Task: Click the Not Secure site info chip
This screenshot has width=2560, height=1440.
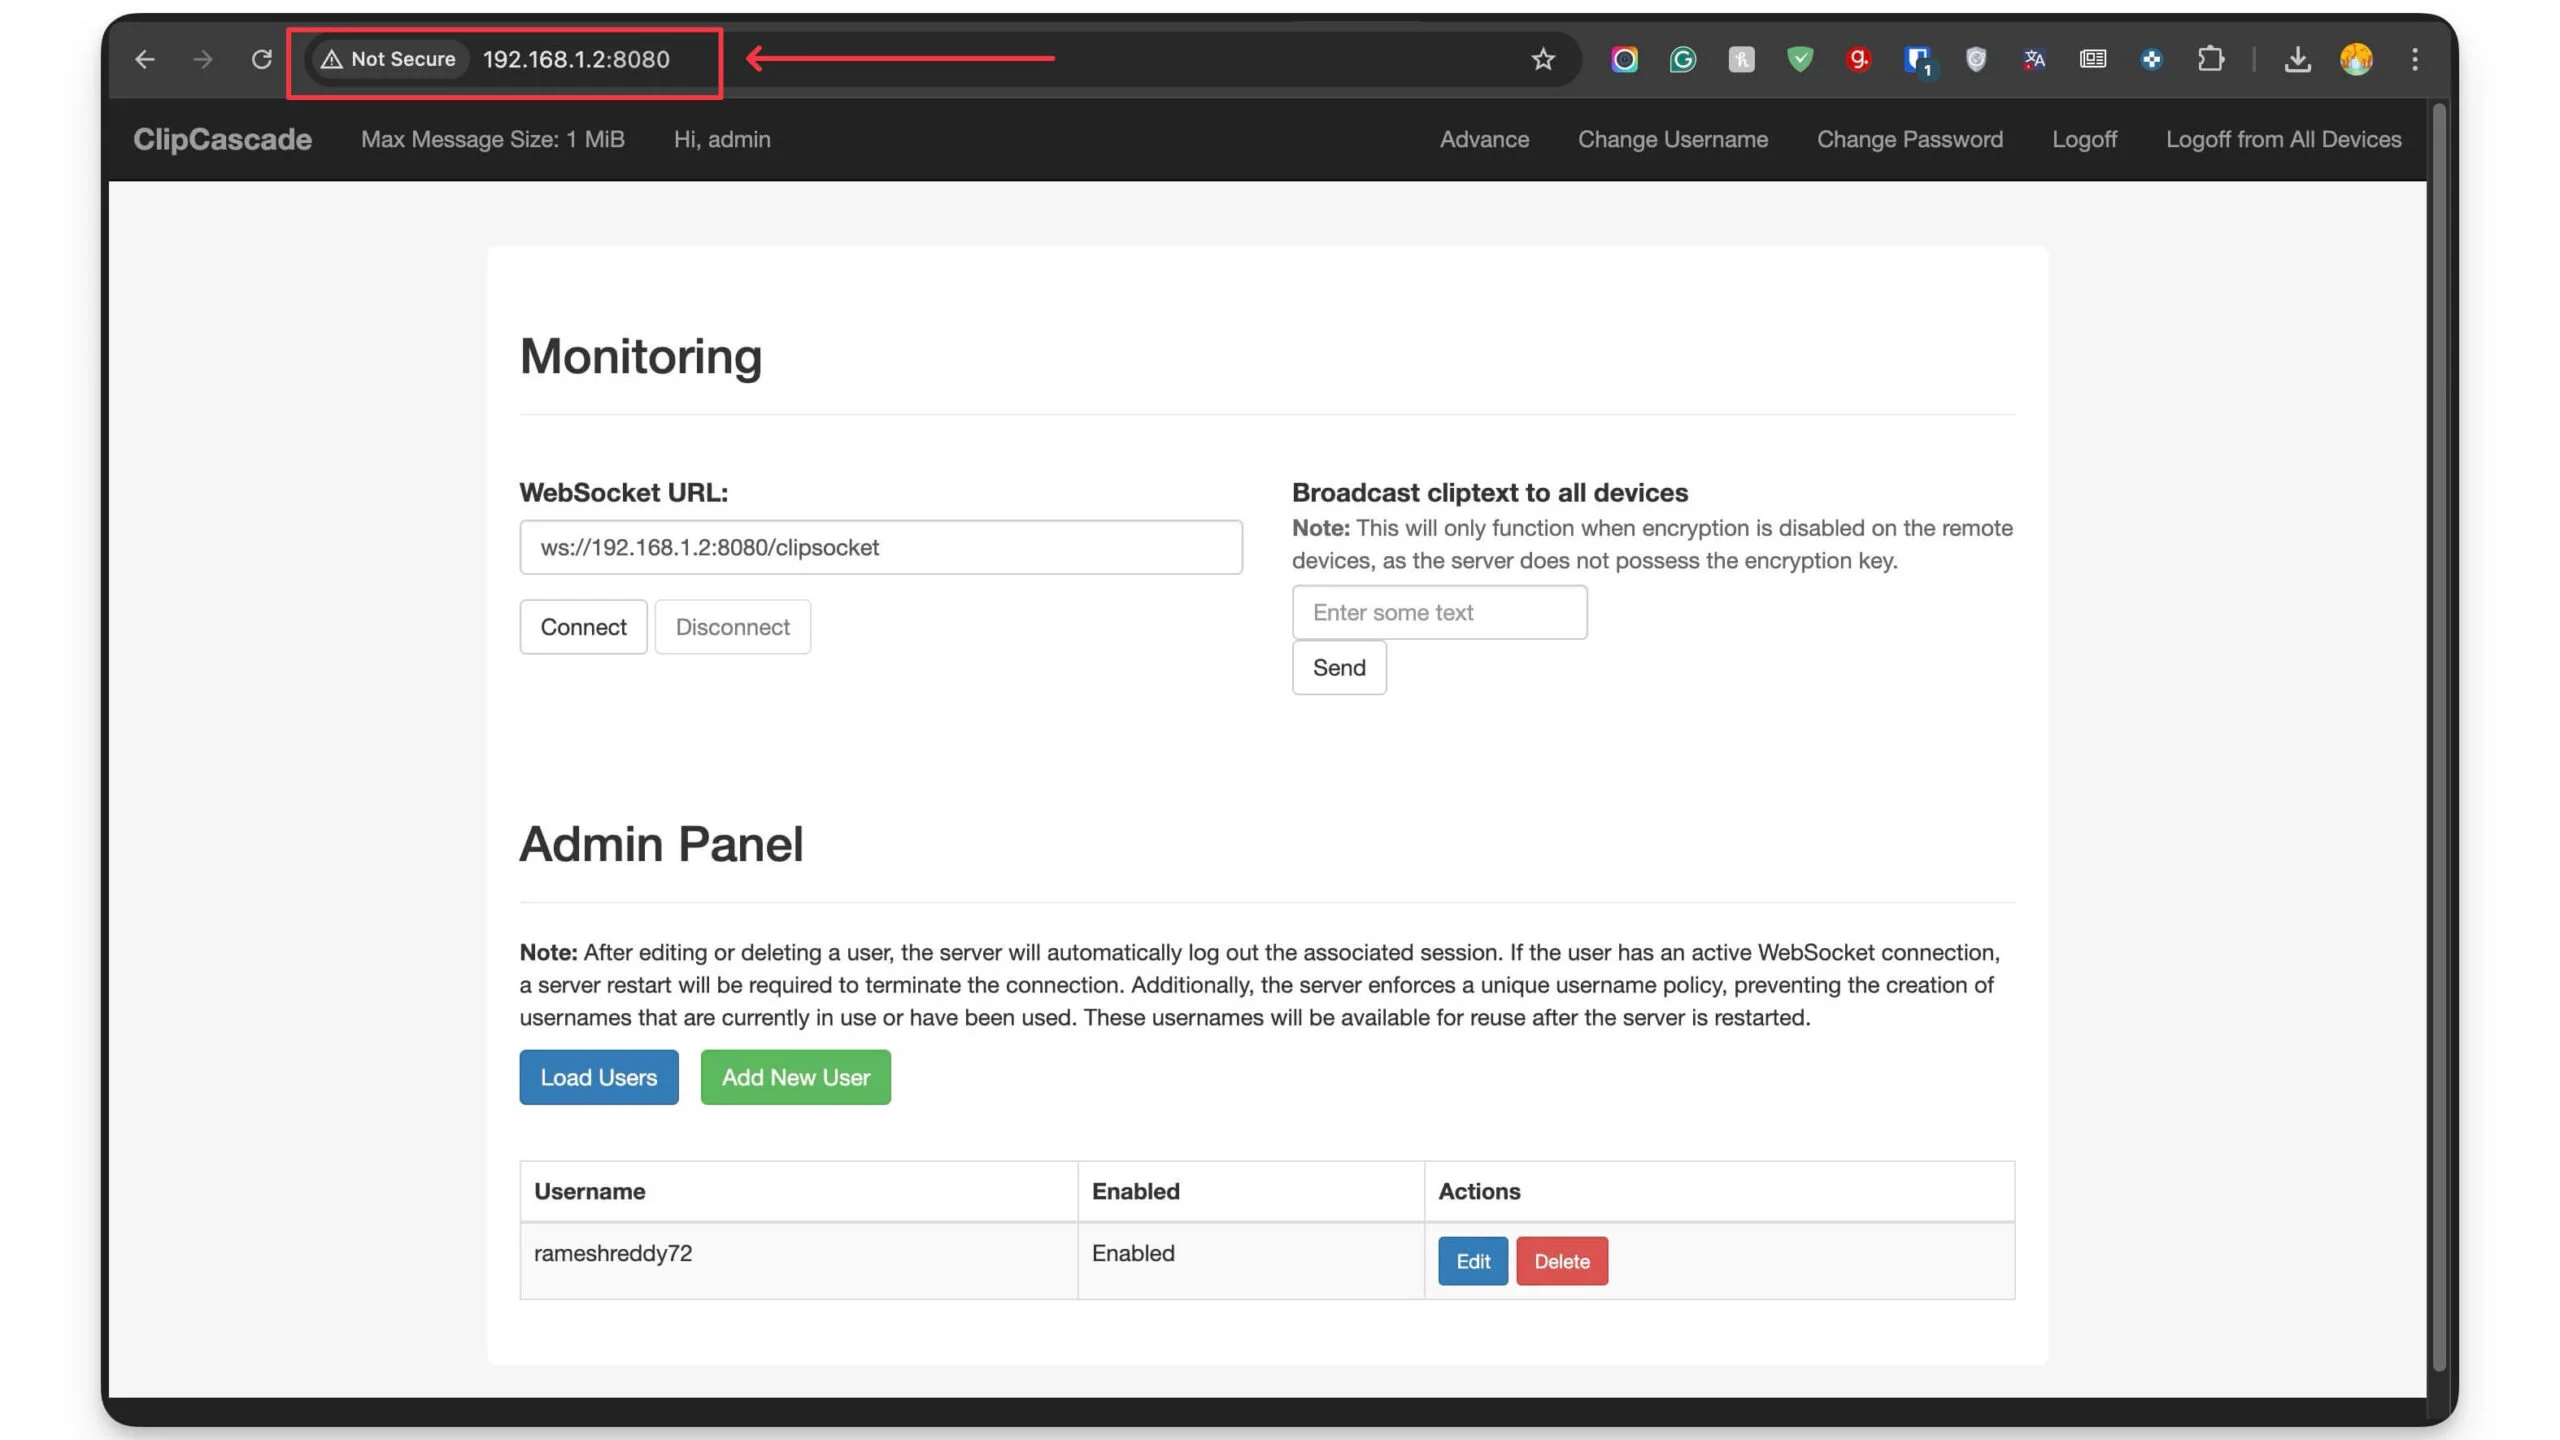Action: [x=388, y=59]
